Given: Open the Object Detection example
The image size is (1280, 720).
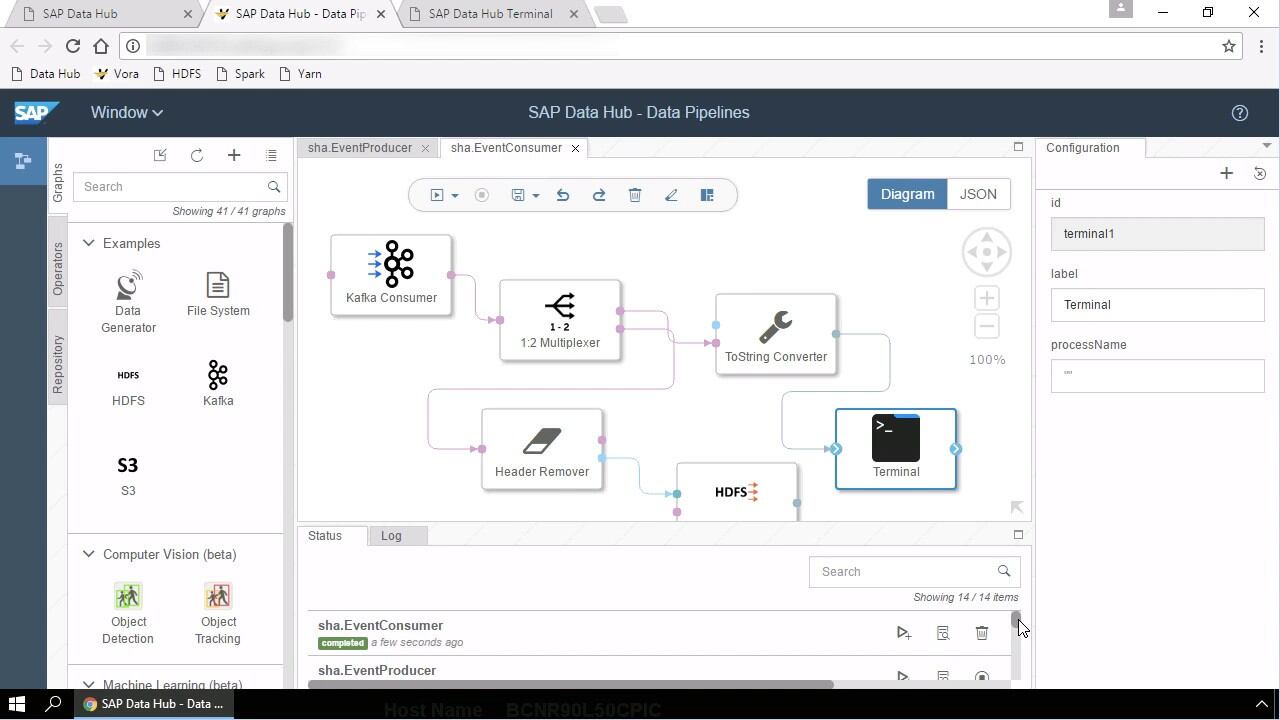Looking at the screenshot, I should [128, 613].
